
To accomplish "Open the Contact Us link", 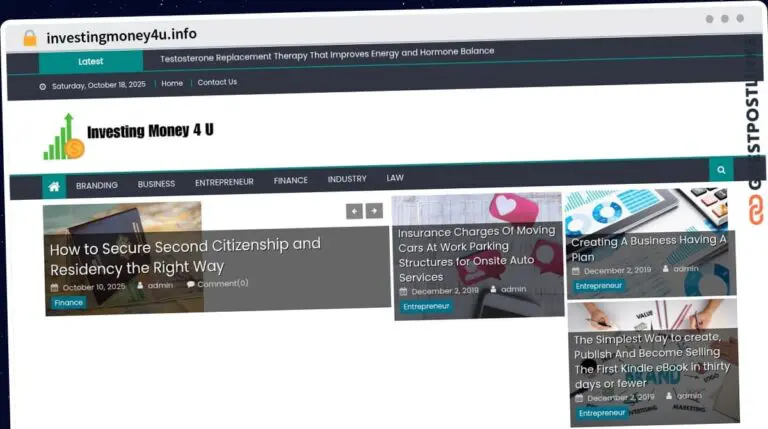I will [217, 83].
